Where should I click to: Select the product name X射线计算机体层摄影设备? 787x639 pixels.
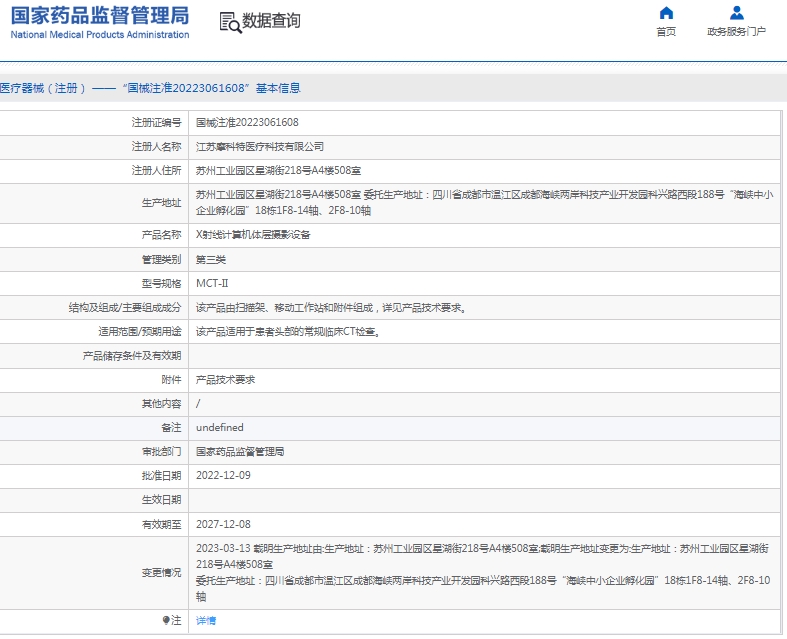[253, 235]
